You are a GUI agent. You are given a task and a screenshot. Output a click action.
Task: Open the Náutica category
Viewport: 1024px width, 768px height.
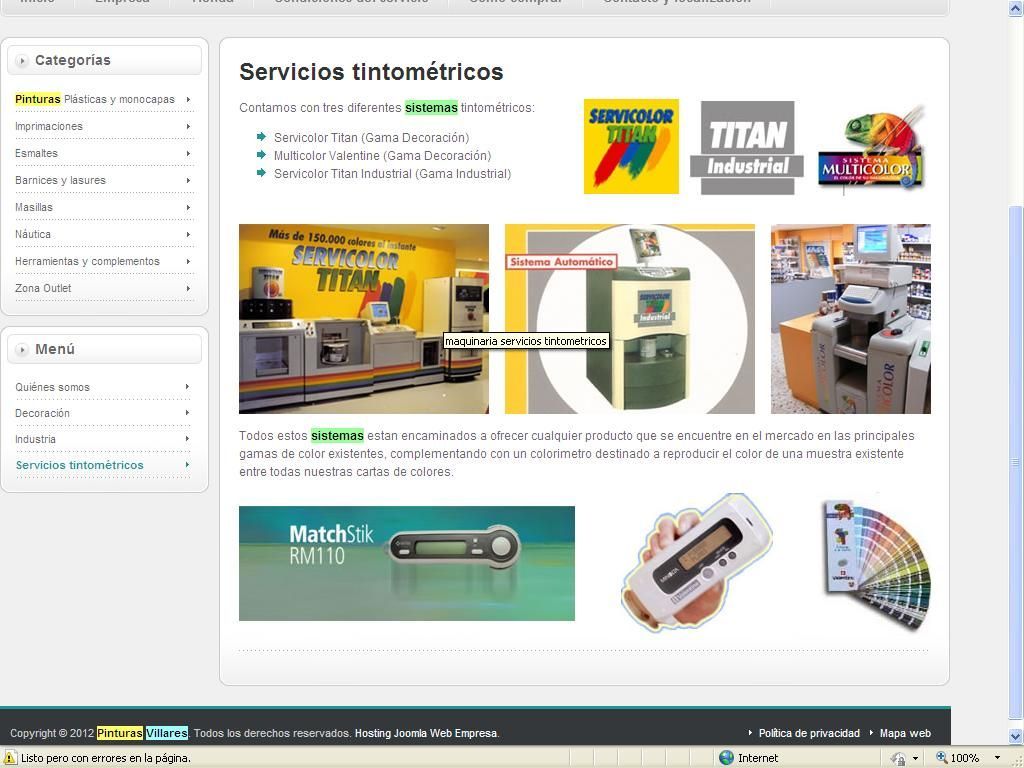click(x=33, y=234)
